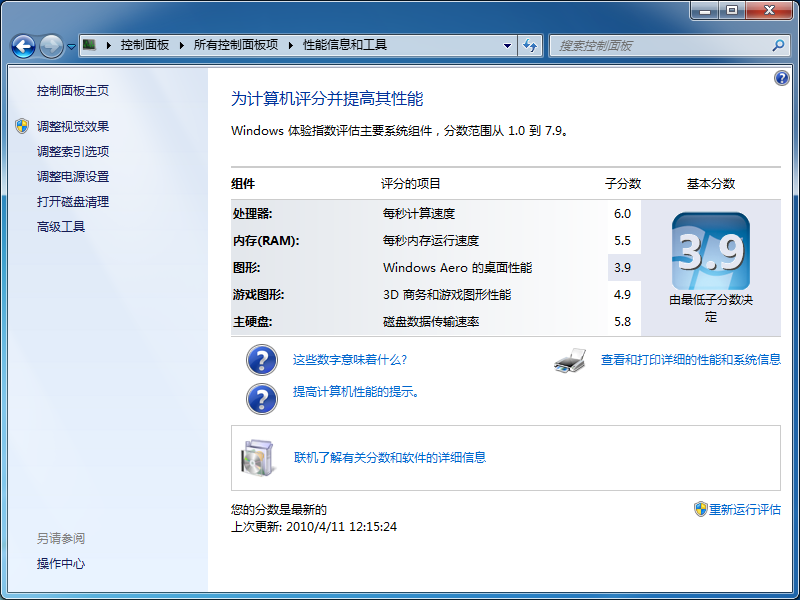
Task: Click the help question mark icon
Action: tap(781, 78)
